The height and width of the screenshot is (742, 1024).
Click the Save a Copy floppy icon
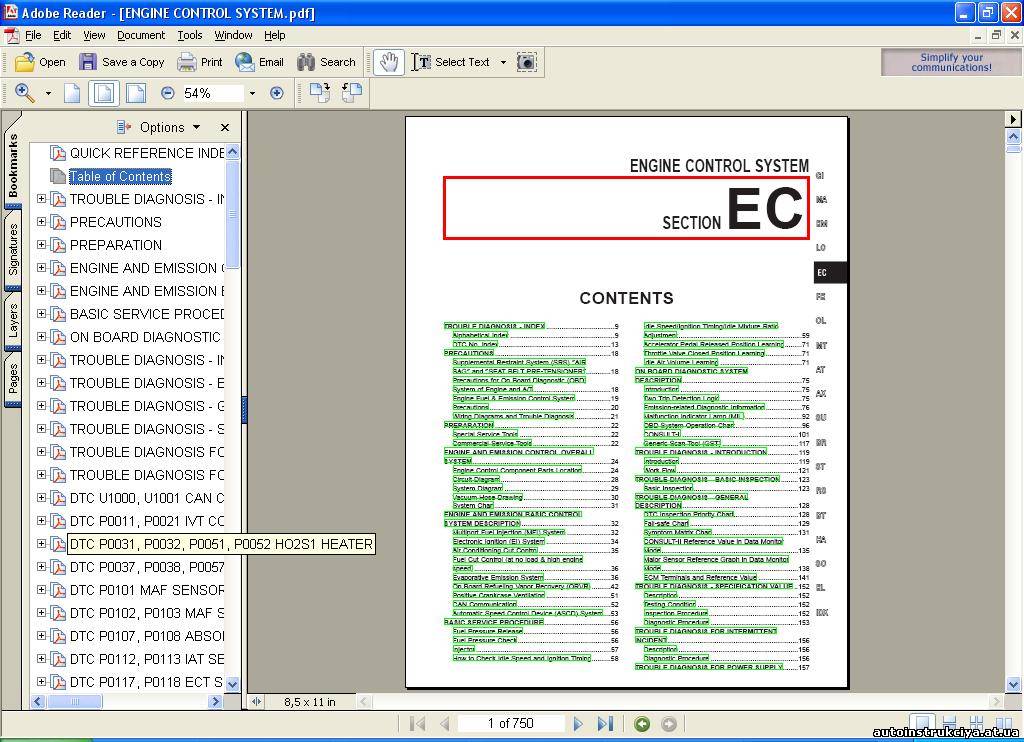pyautogui.click(x=88, y=62)
